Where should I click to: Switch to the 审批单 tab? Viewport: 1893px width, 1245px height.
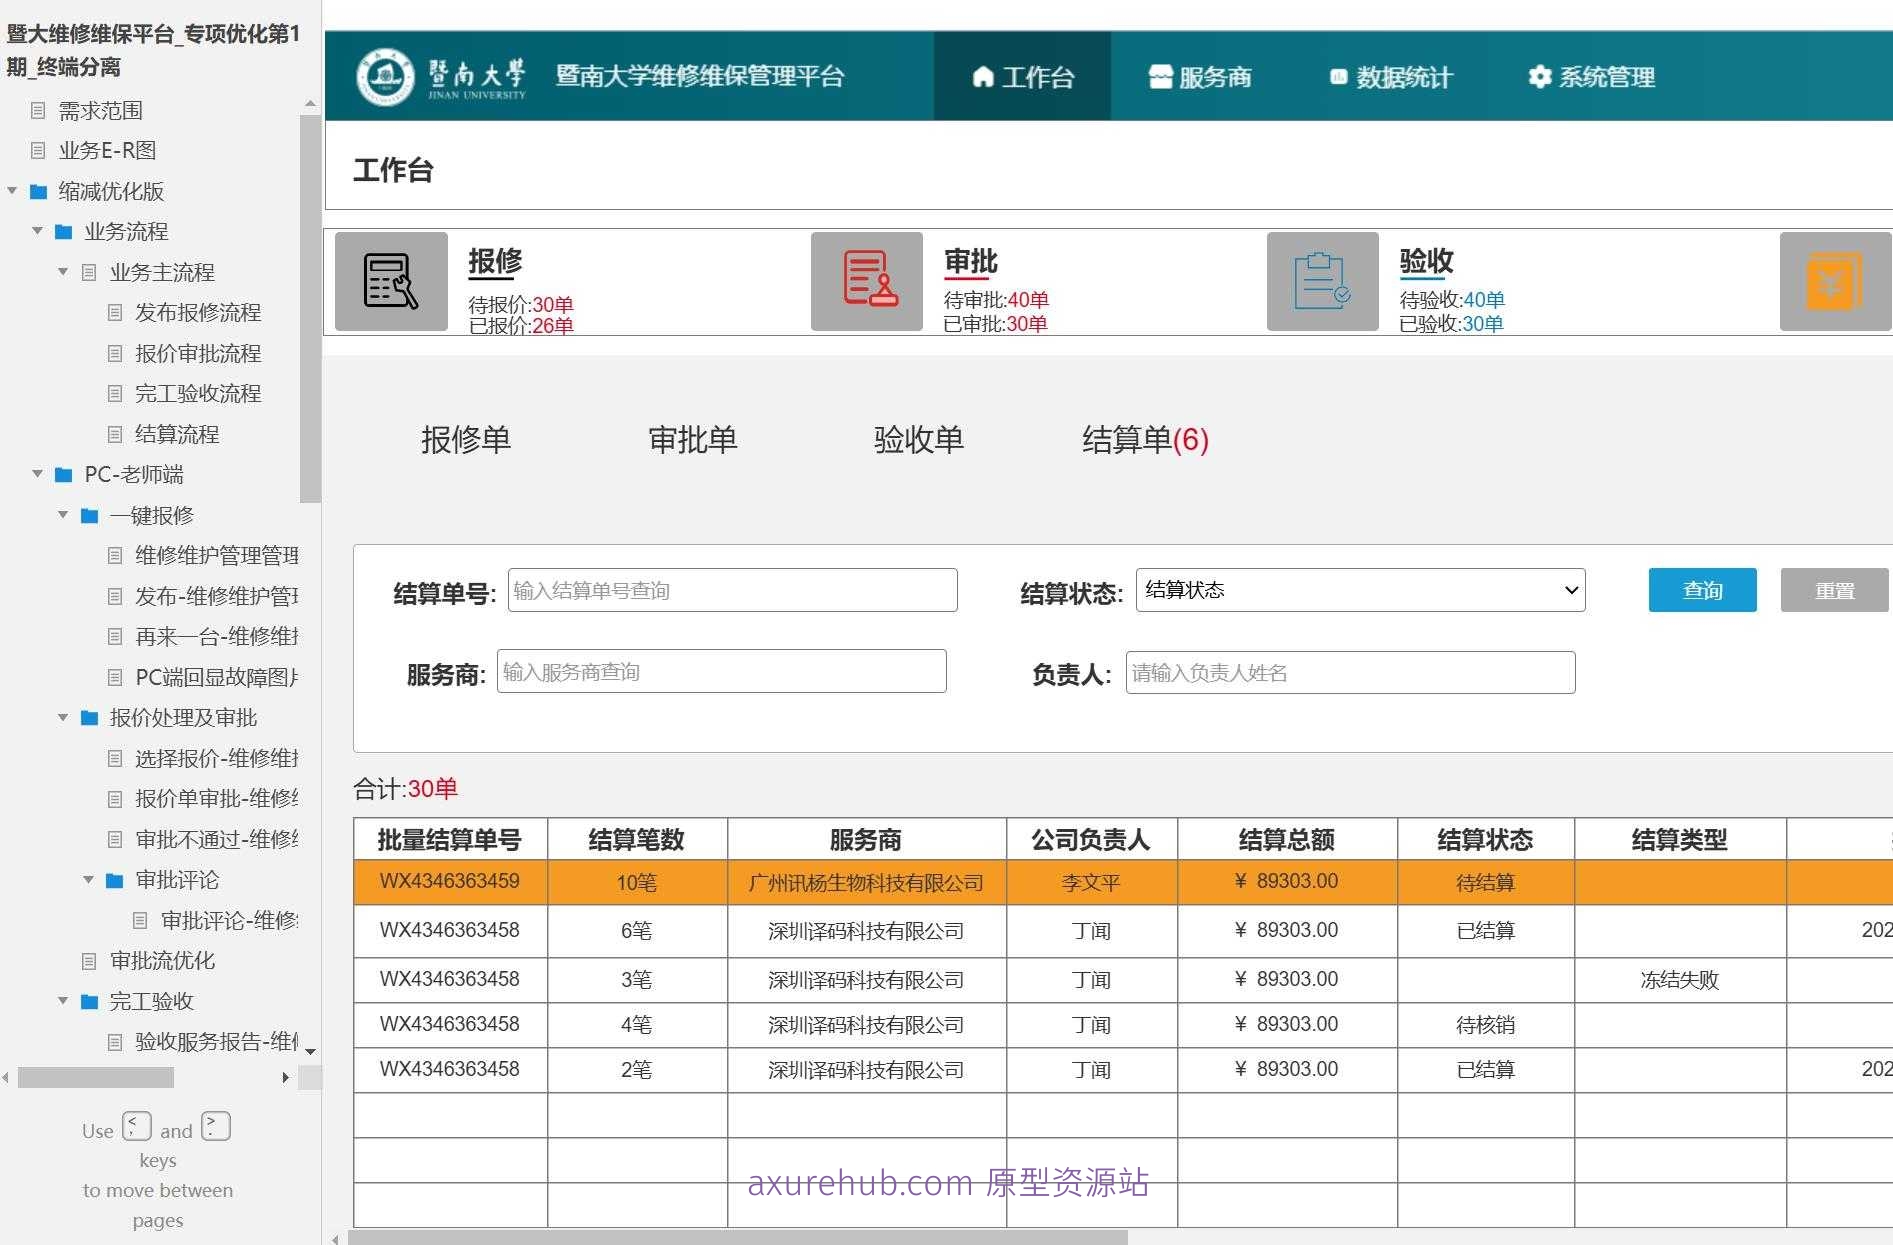coord(692,439)
